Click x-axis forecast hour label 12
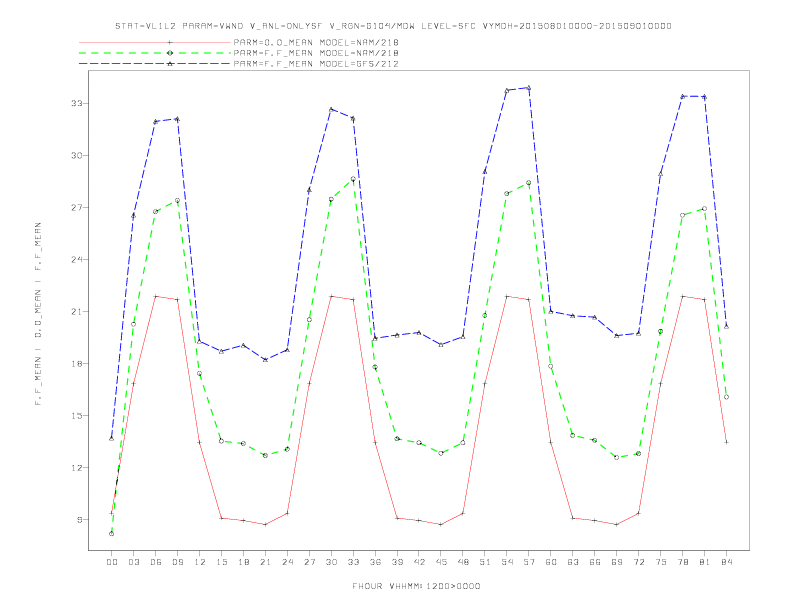Viewport: 792px width, 612px height. click(200, 562)
